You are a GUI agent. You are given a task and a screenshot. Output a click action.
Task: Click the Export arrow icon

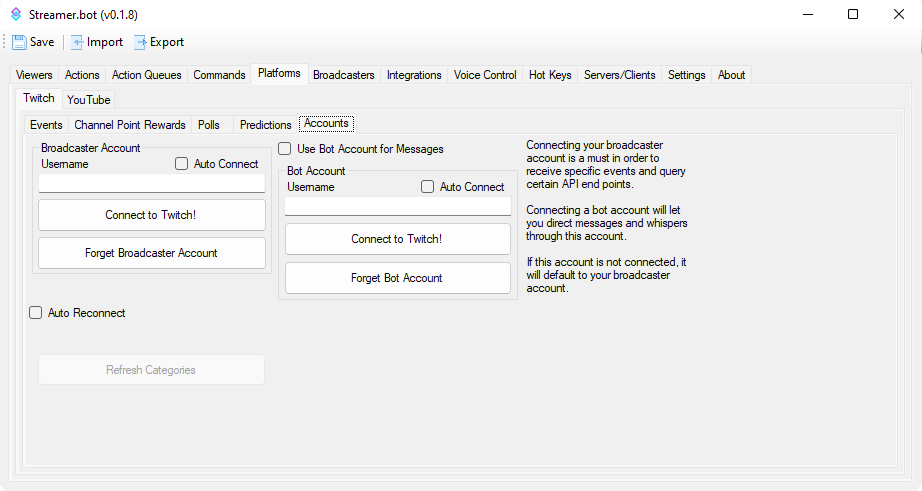[140, 42]
